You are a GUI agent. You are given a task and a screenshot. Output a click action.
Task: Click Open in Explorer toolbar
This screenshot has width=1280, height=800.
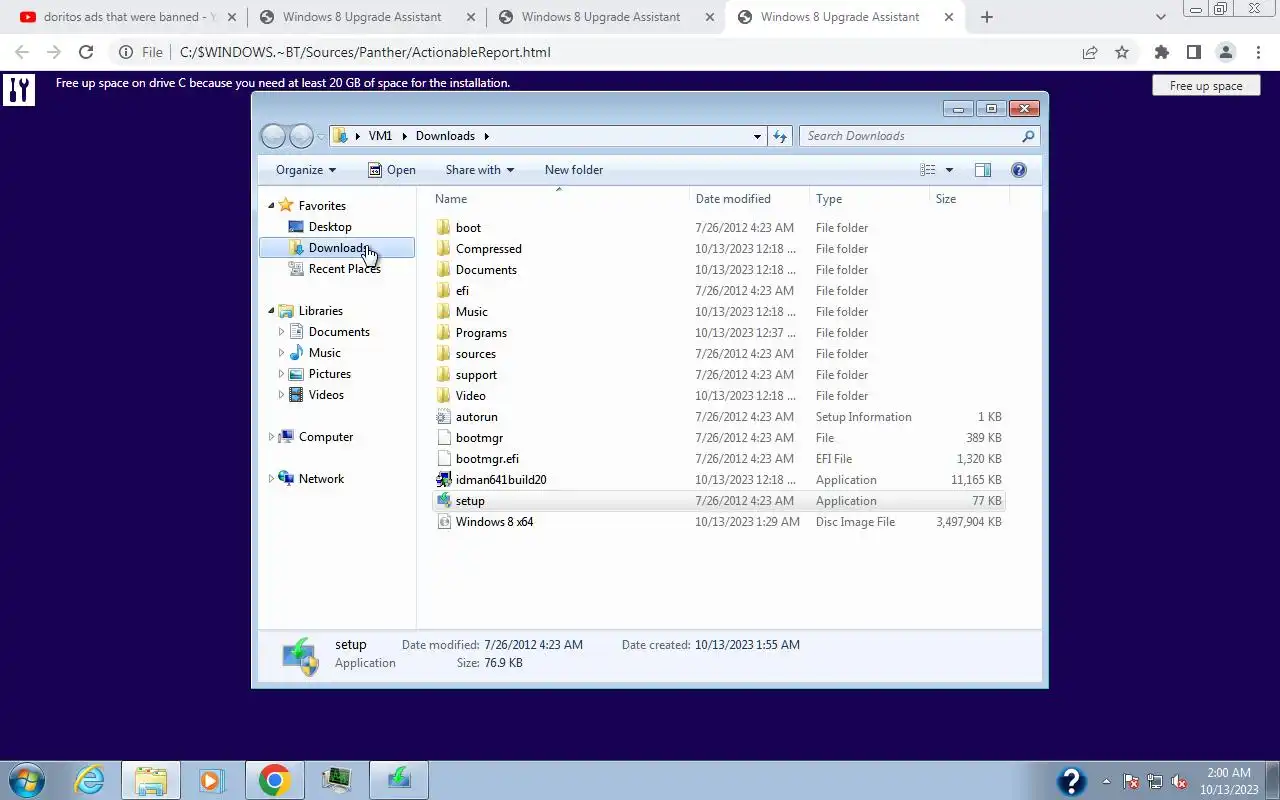point(391,170)
